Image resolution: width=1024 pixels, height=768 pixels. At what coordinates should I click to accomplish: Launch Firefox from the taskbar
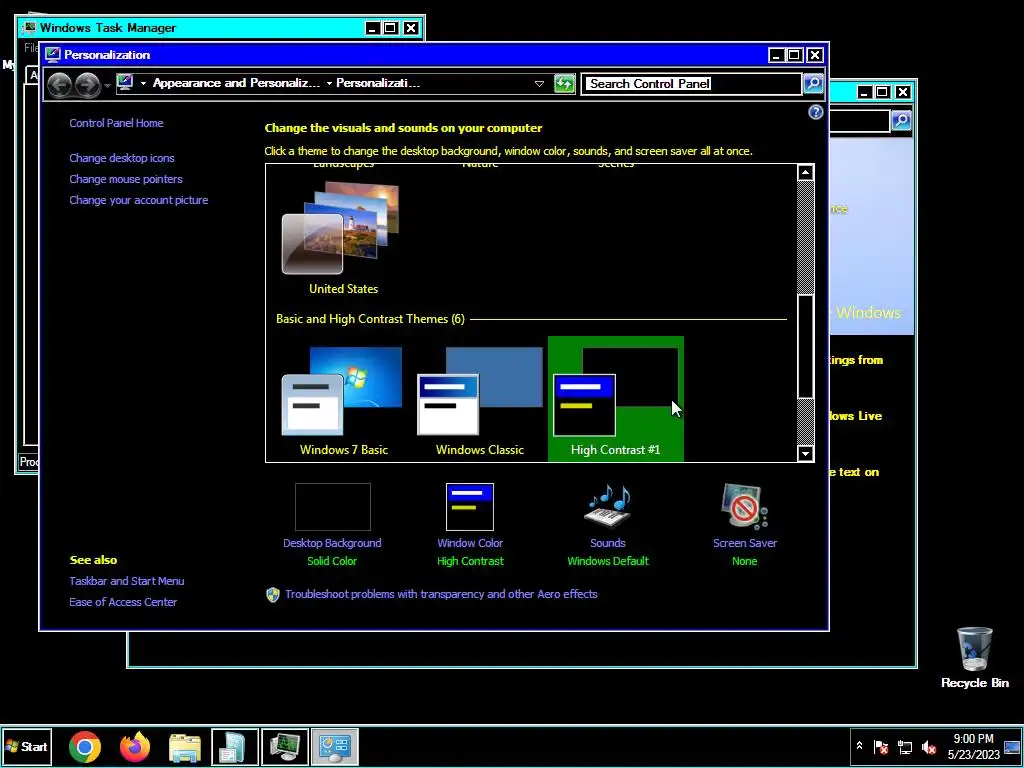(x=135, y=746)
